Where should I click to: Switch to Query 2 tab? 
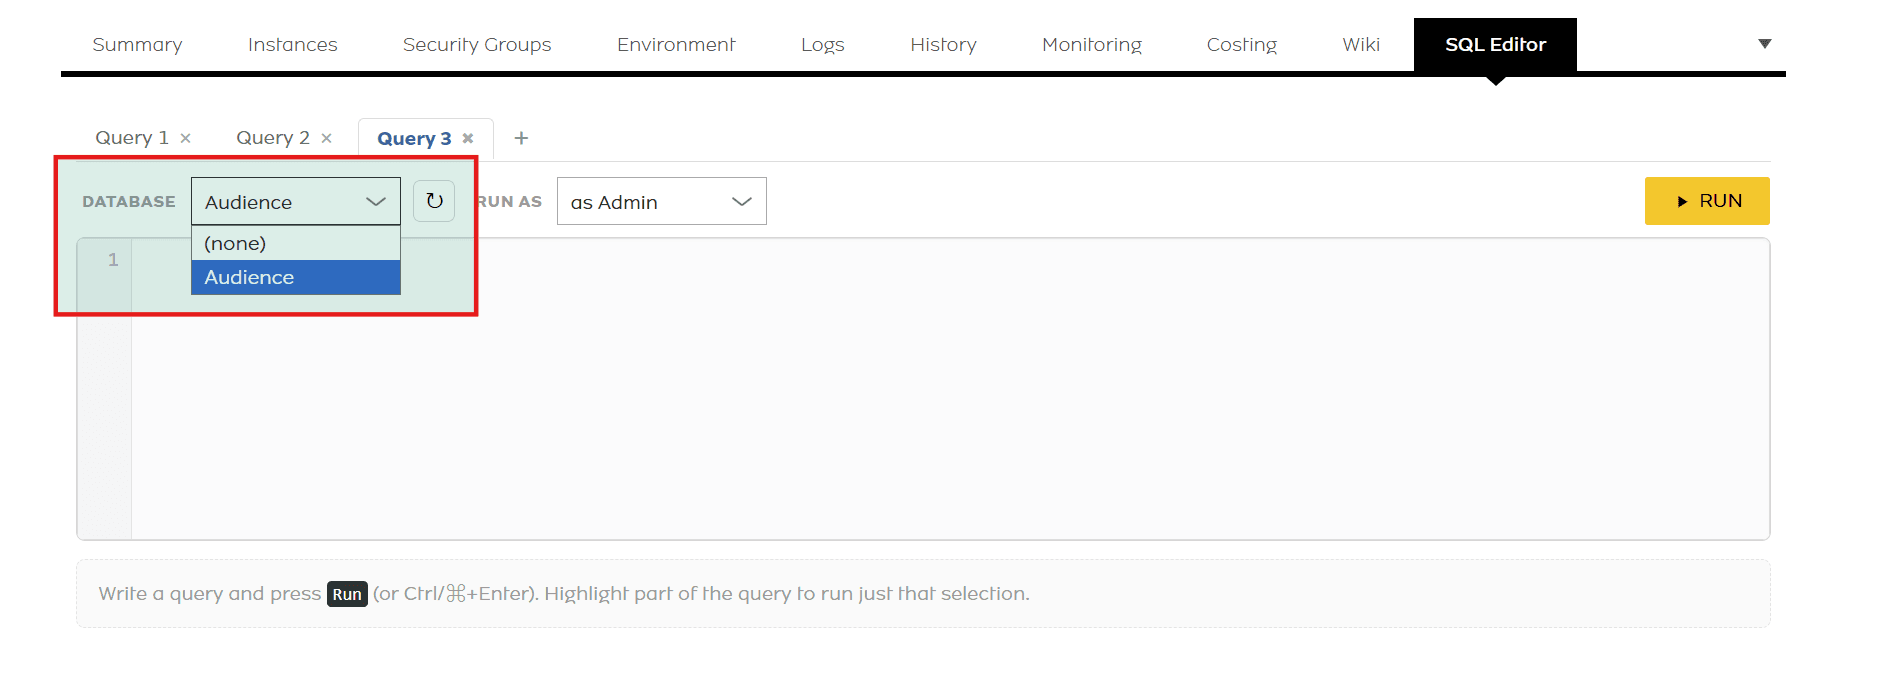point(273,138)
